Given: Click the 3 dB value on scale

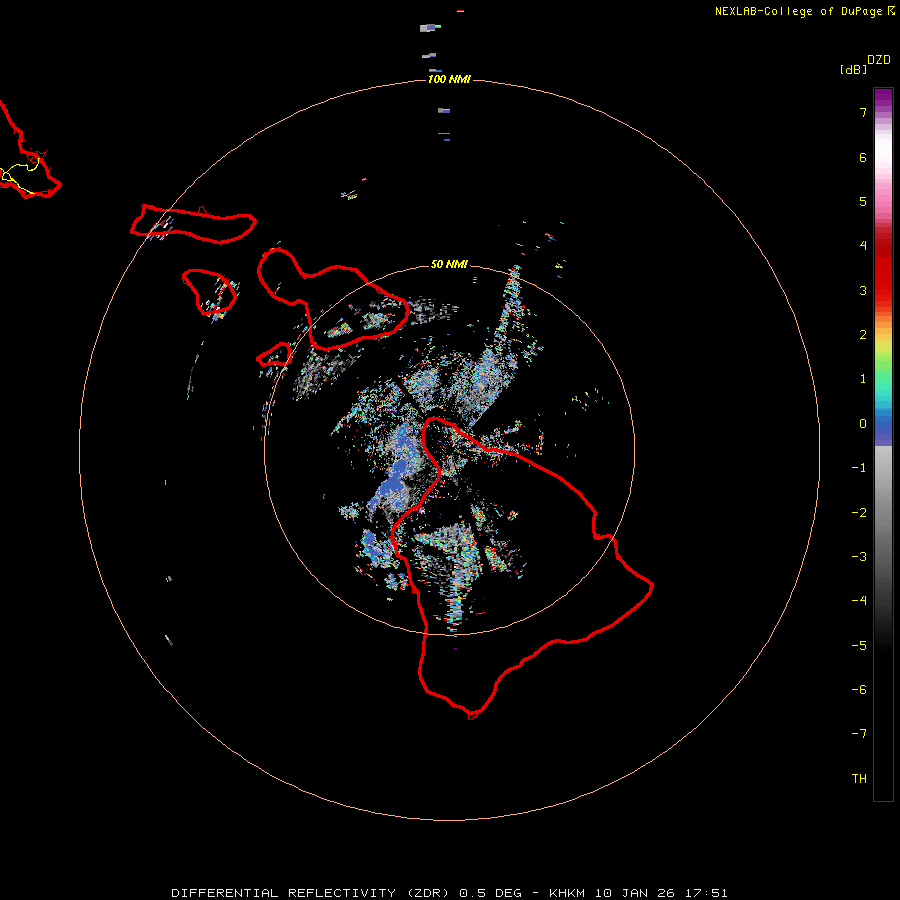Looking at the screenshot, I should coord(863,290).
